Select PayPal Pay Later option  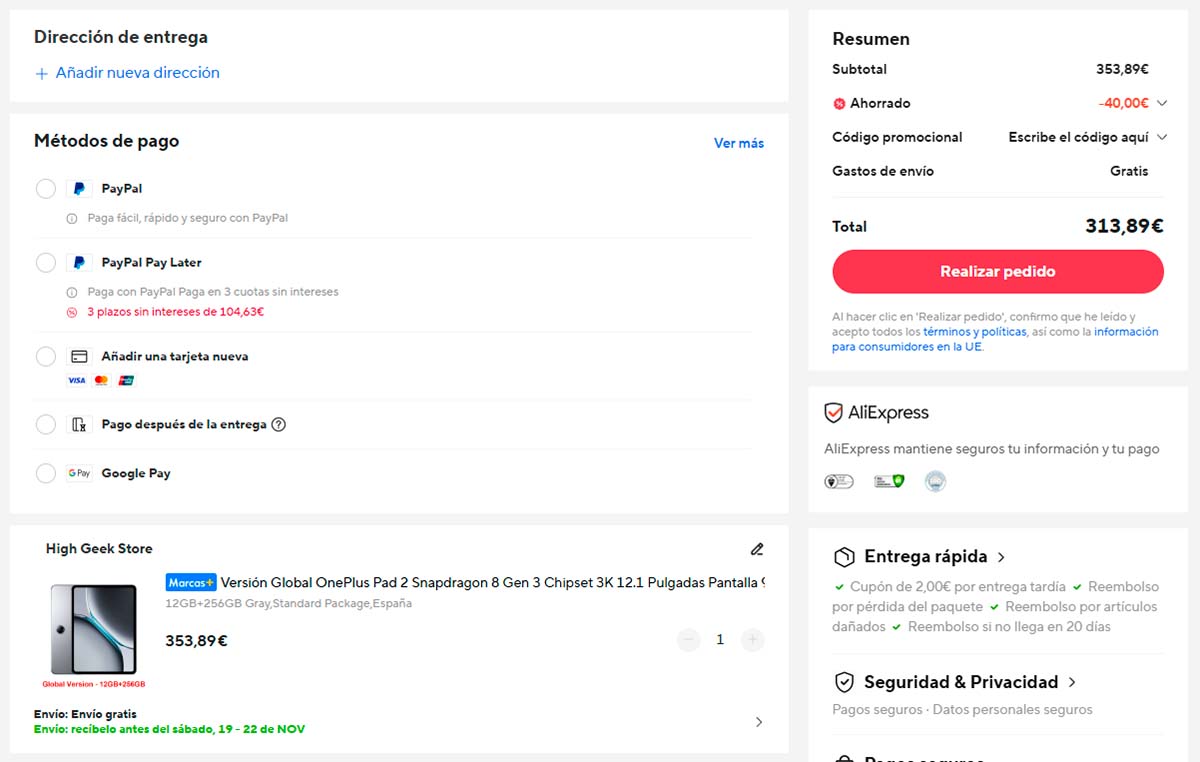tap(45, 262)
